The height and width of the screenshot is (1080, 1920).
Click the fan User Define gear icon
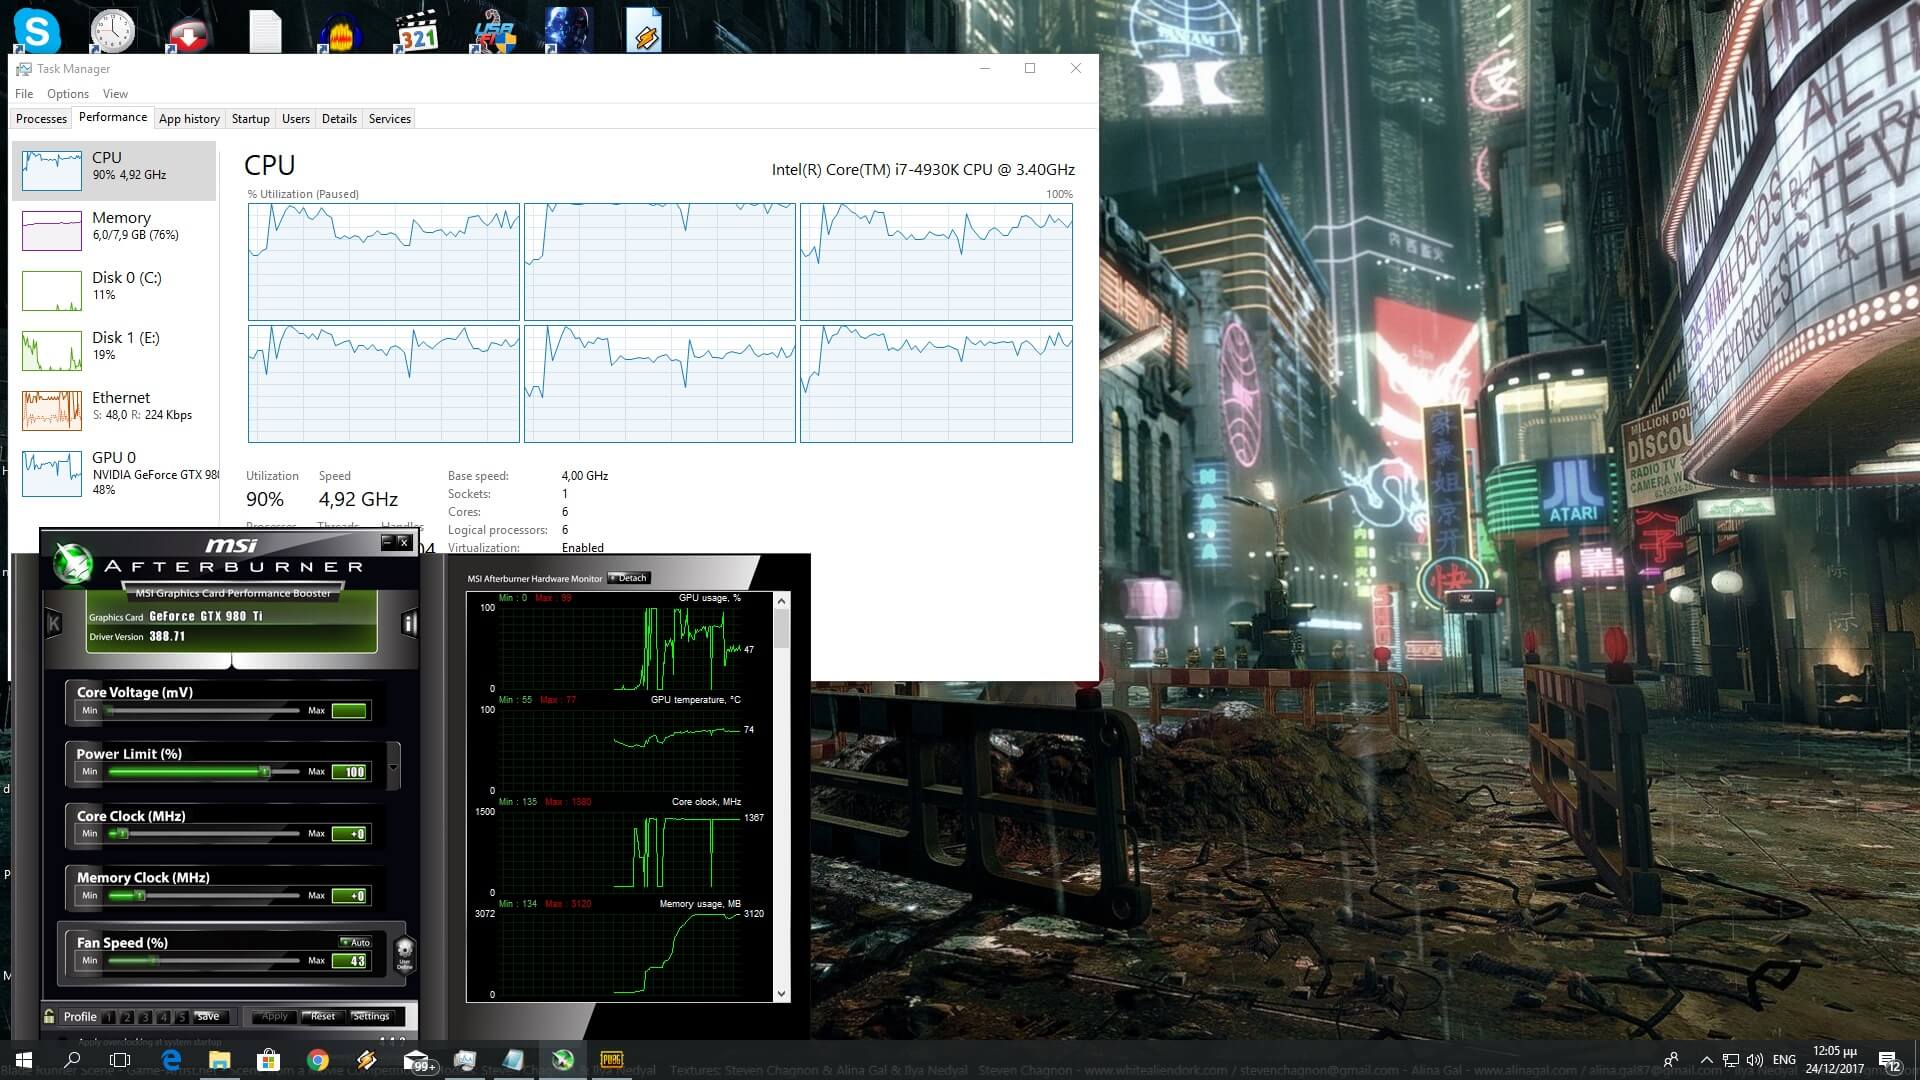coord(405,952)
